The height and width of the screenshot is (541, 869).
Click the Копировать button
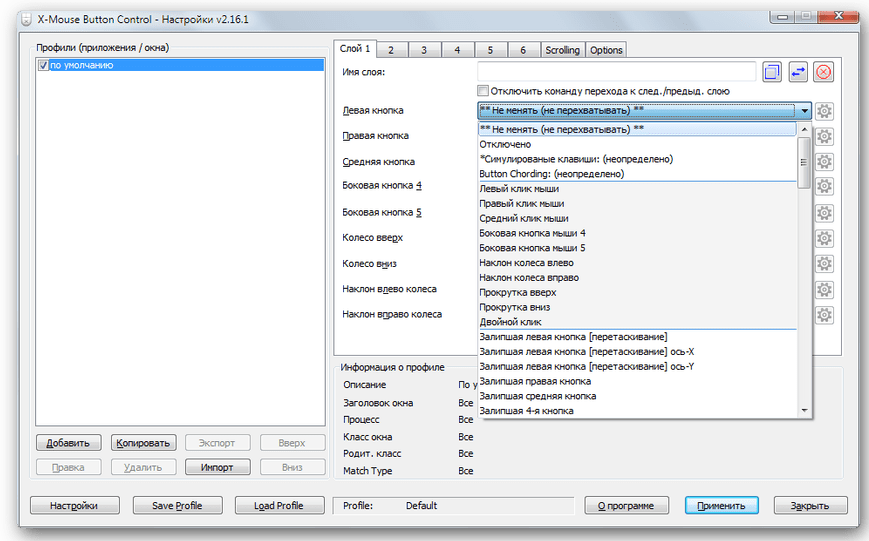click(x=143, y=443)
